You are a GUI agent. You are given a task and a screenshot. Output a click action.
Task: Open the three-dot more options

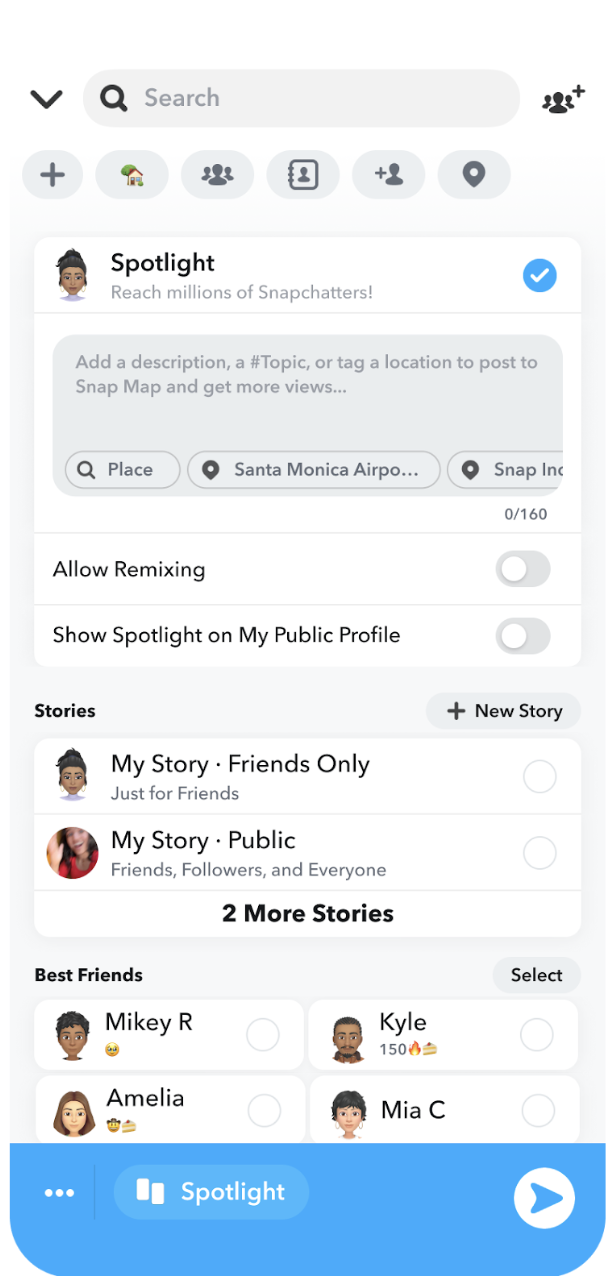click(x=59, y=1192)
